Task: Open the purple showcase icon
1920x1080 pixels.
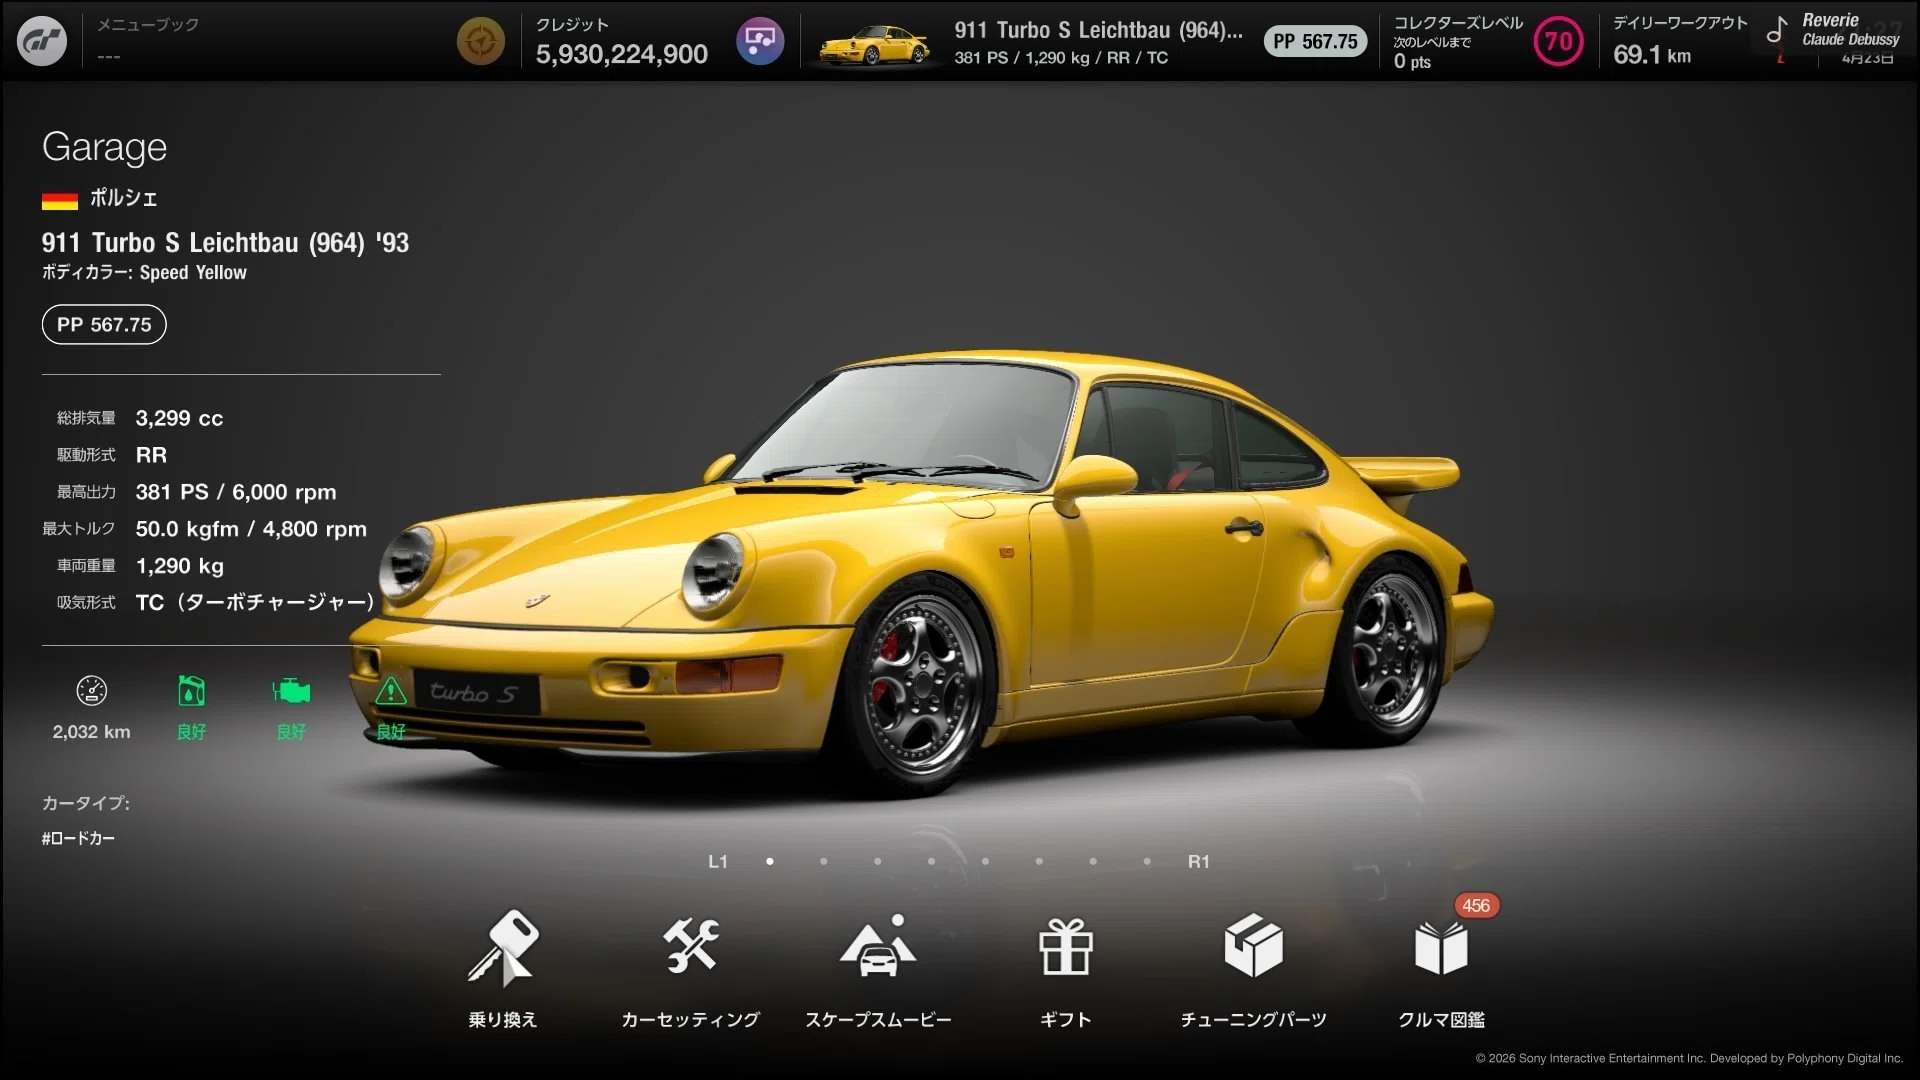Action: tap(760, 41)
